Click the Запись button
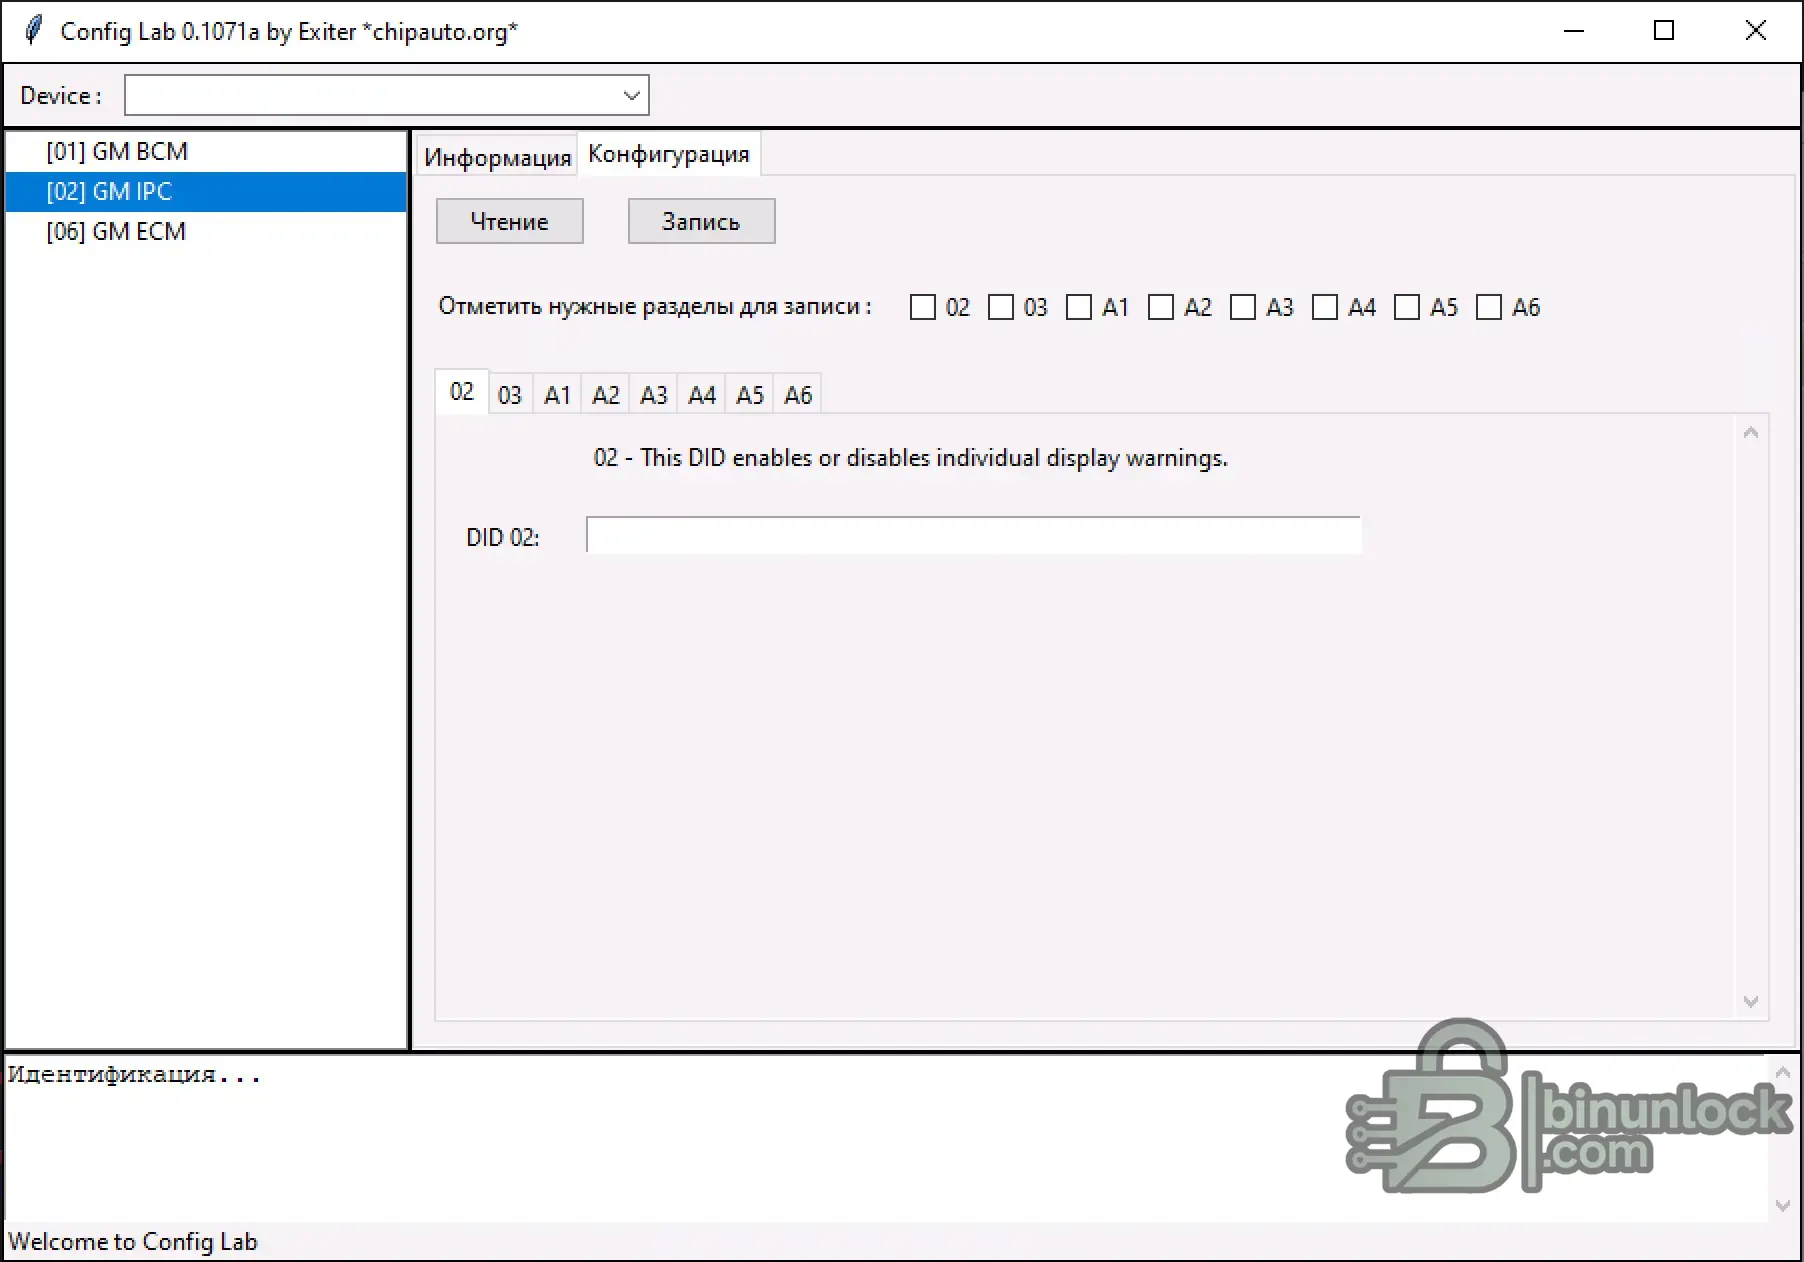The width and height of the screenshot is (1804, 1262). click(x=701, y=221)
